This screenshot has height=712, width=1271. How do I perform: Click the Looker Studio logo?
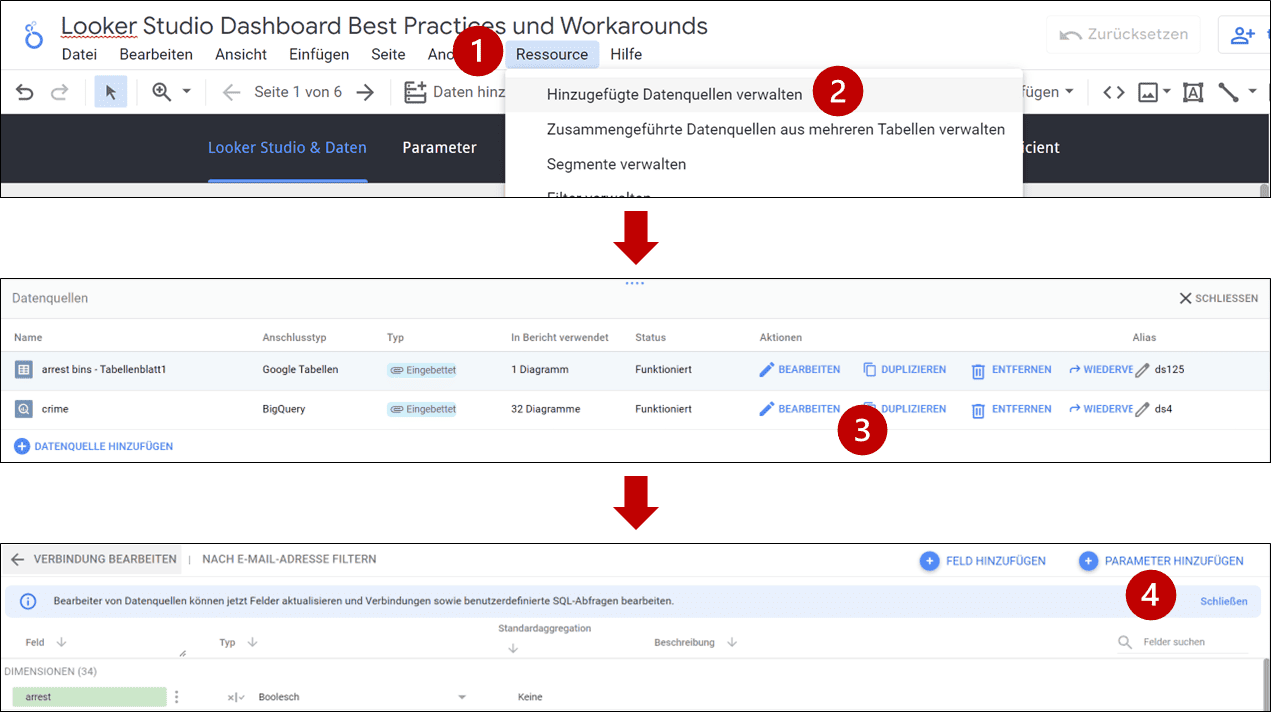(34, 35)
